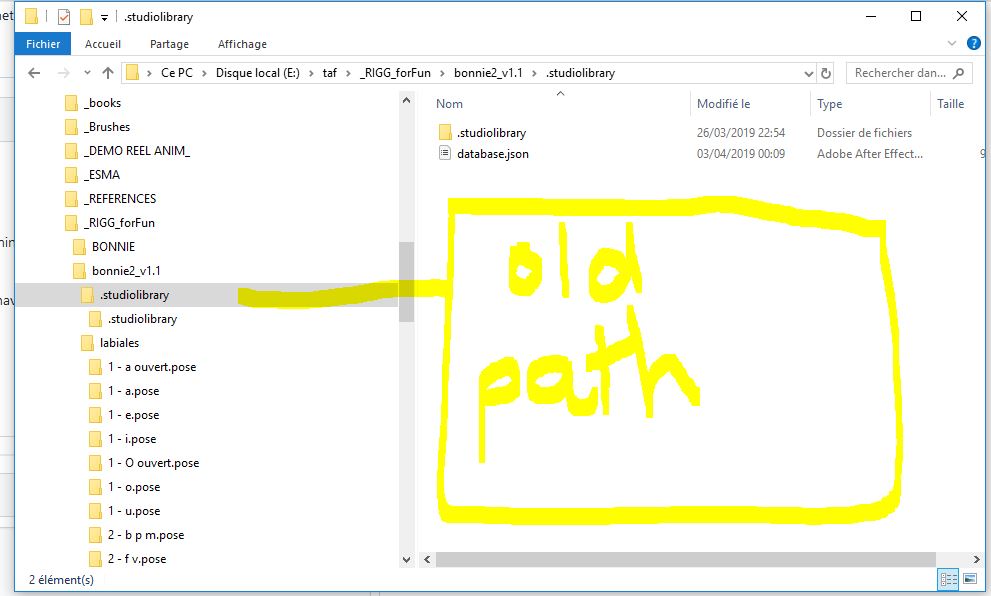Go up one folder level with the up arrow
Screen dimensions: 991x596
[108, 72]
